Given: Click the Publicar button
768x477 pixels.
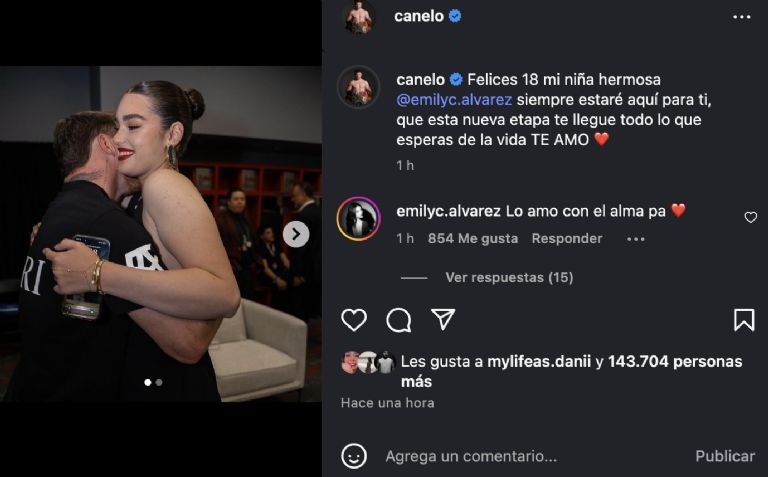Looking at the screenshot, I should pyautogui.click(x=725, y=456).
